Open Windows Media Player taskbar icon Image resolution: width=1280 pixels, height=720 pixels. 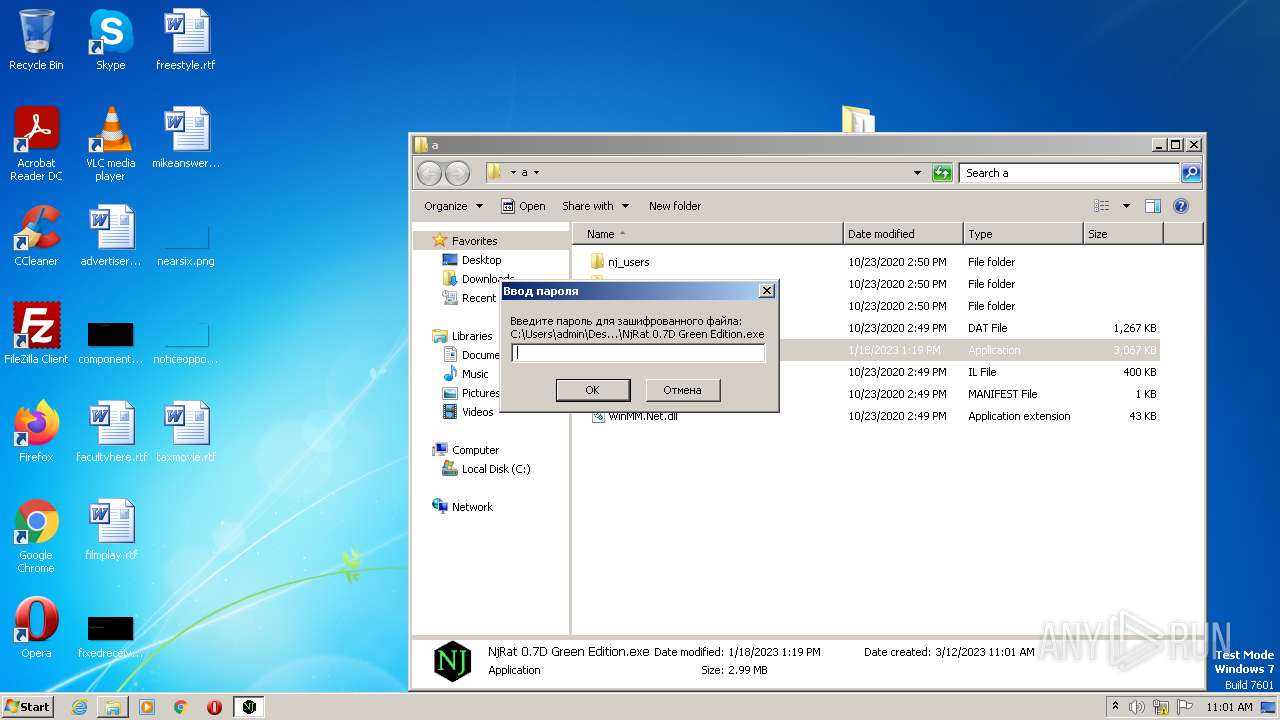coord(147,707)
